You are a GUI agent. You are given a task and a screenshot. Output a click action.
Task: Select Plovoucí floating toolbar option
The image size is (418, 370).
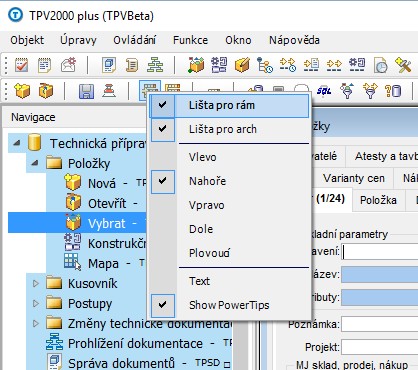coord(229,253)
